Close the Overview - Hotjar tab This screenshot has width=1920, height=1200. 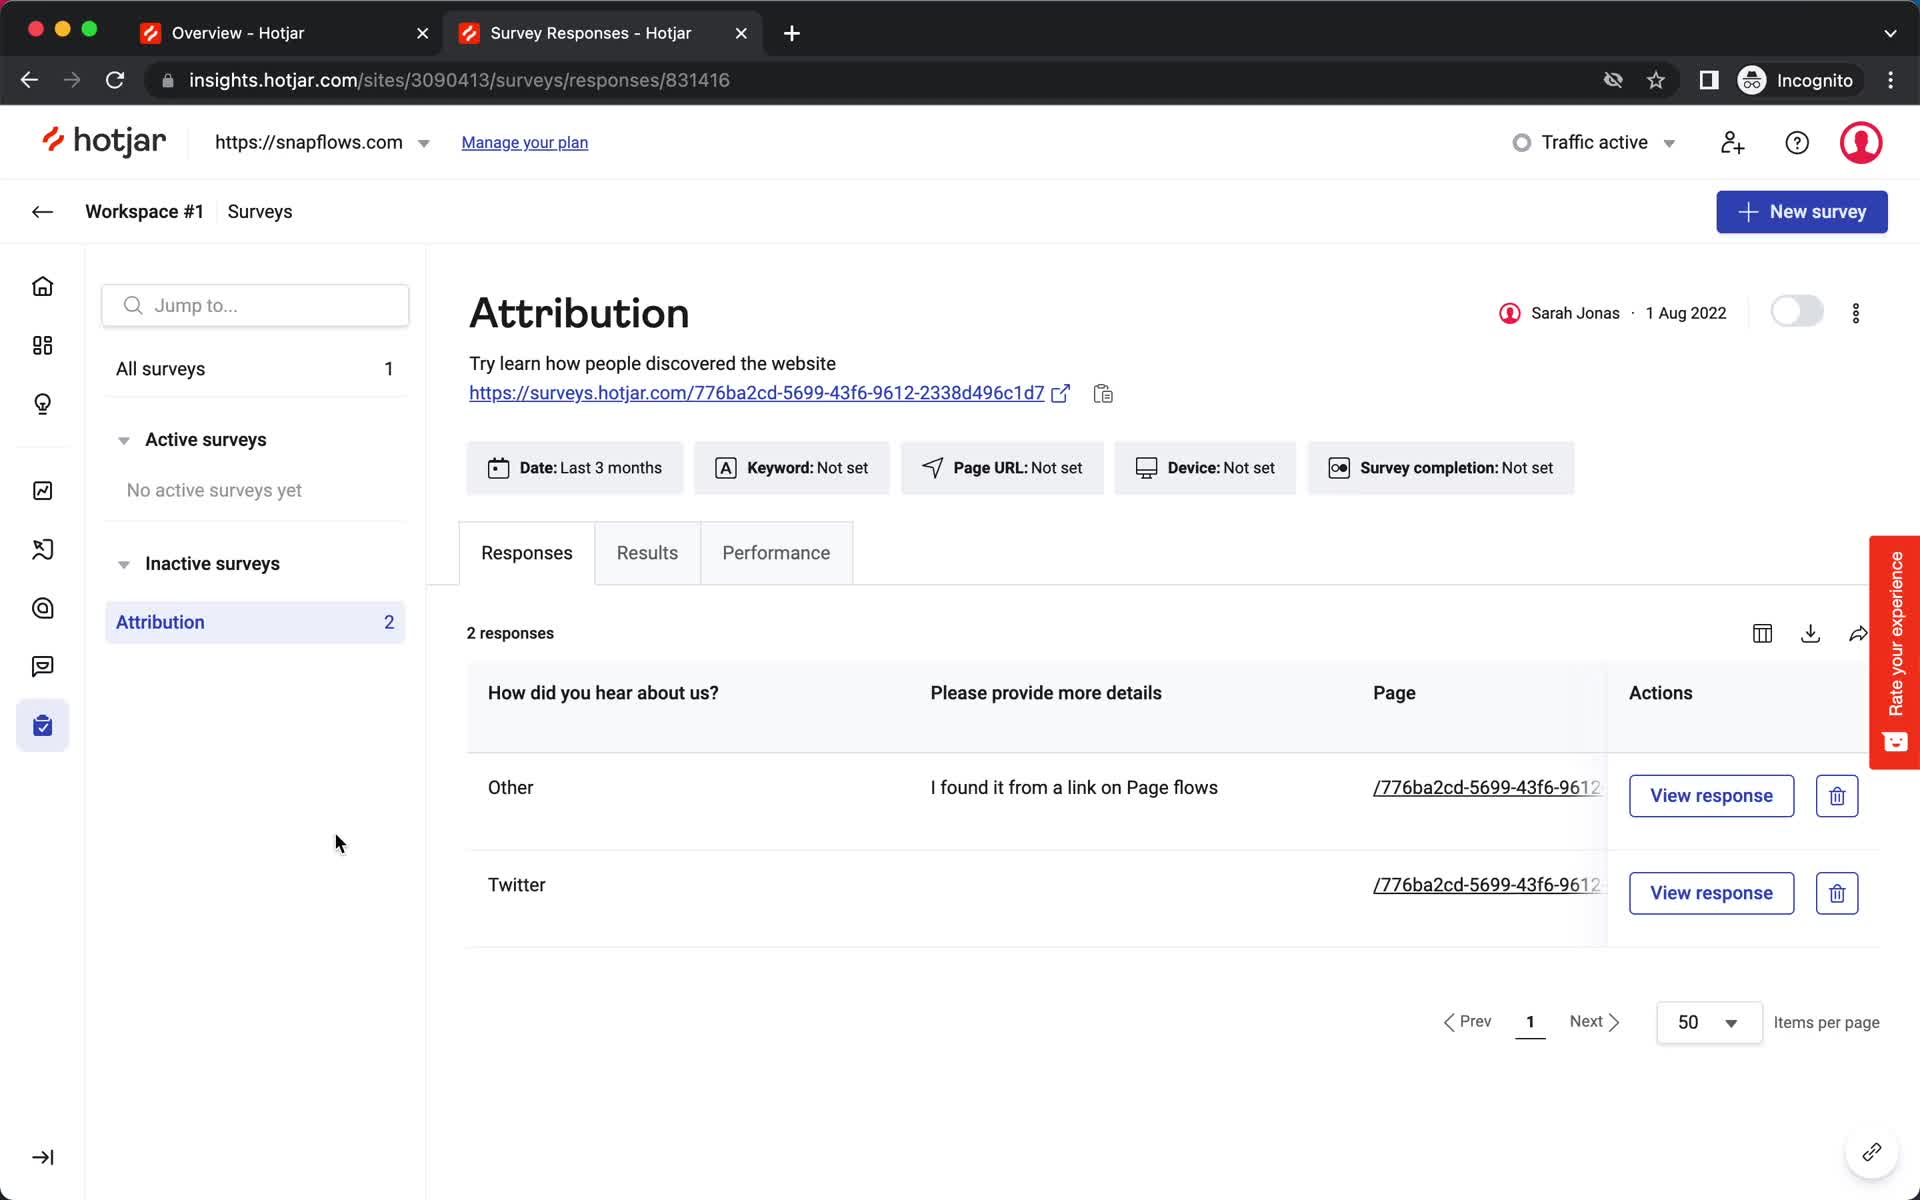tap(422, 33)
